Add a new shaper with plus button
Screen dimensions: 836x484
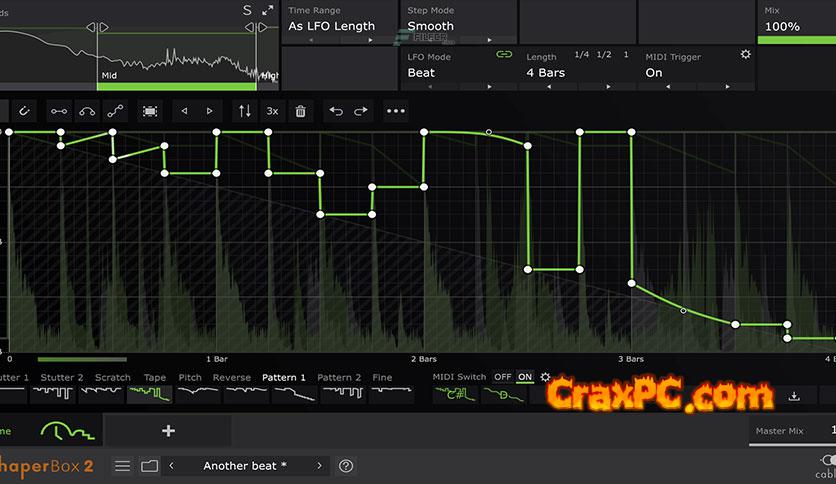click(x=168, y=431)
